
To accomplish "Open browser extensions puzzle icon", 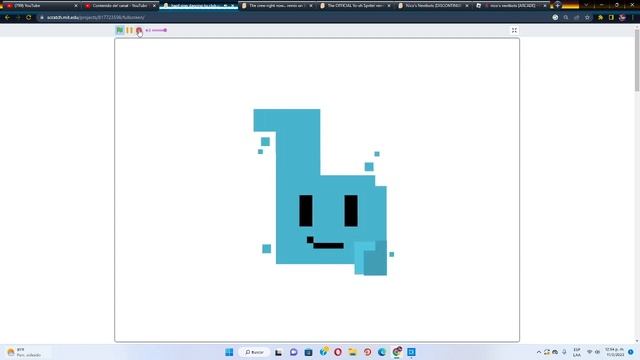I will pos(600,18).
